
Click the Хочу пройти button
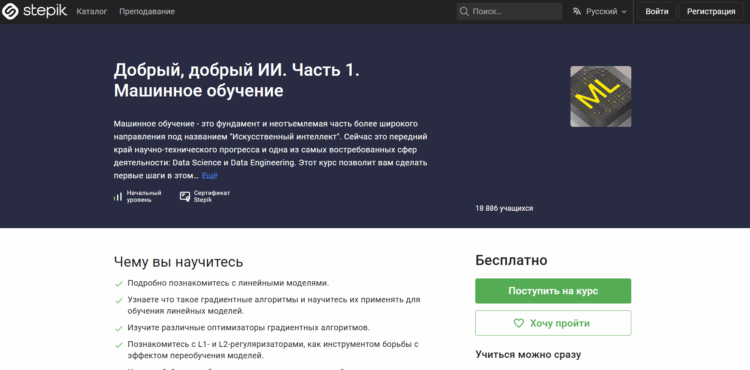(553, 323)
